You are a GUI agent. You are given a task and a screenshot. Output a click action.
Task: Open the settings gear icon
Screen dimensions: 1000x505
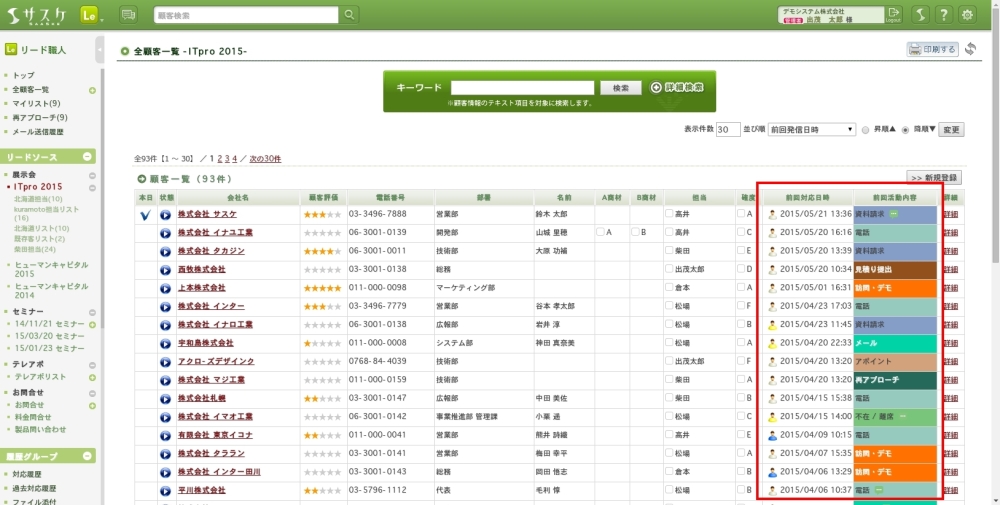tap(967, 15)
